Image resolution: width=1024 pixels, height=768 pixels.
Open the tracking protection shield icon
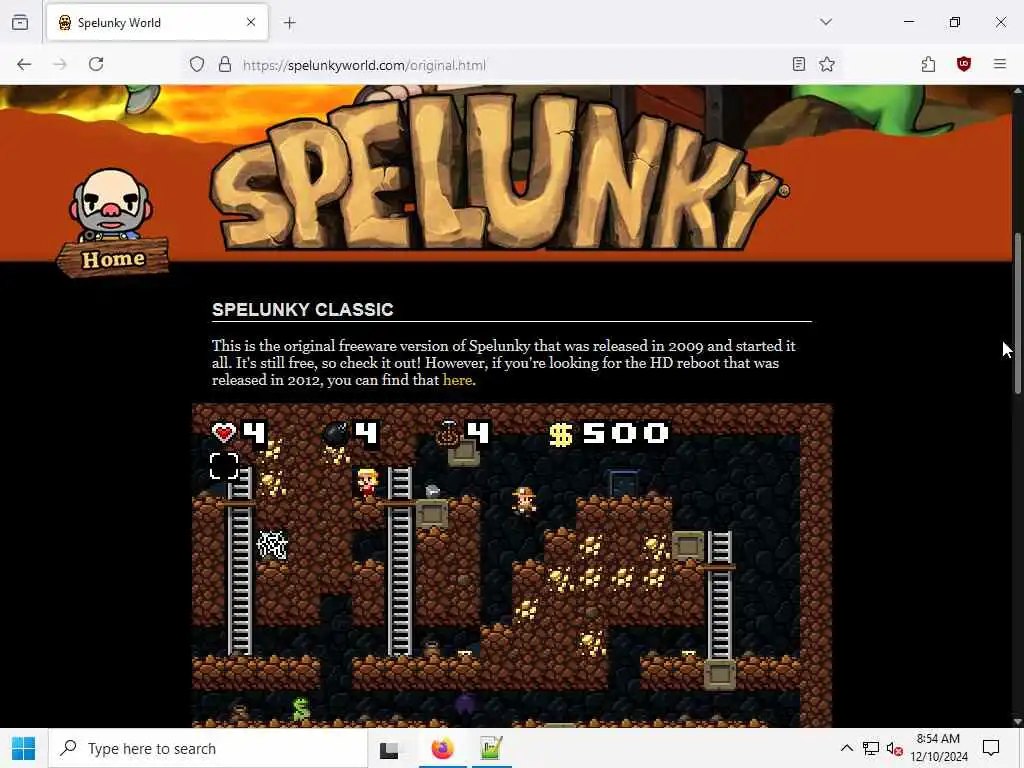click(197, 64)
